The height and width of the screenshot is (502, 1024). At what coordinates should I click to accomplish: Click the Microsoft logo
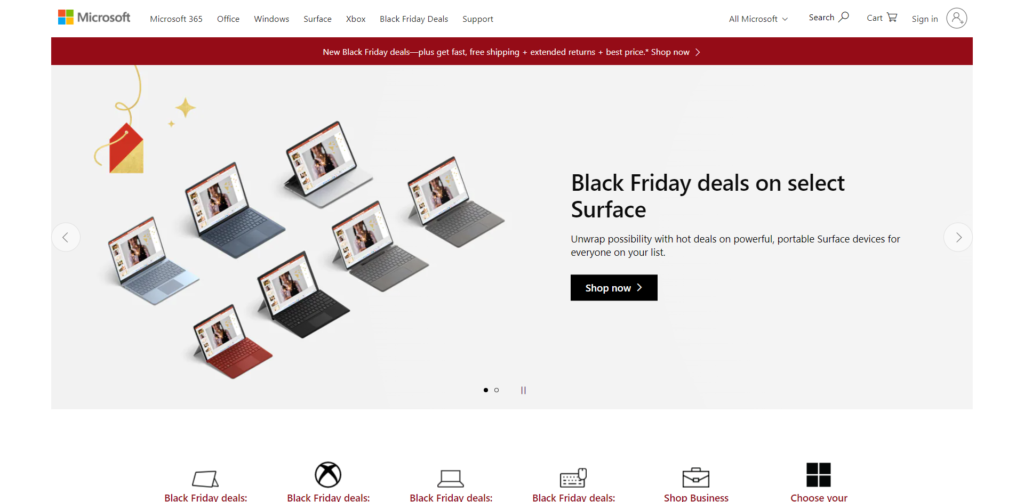click(x=94, y=18)
